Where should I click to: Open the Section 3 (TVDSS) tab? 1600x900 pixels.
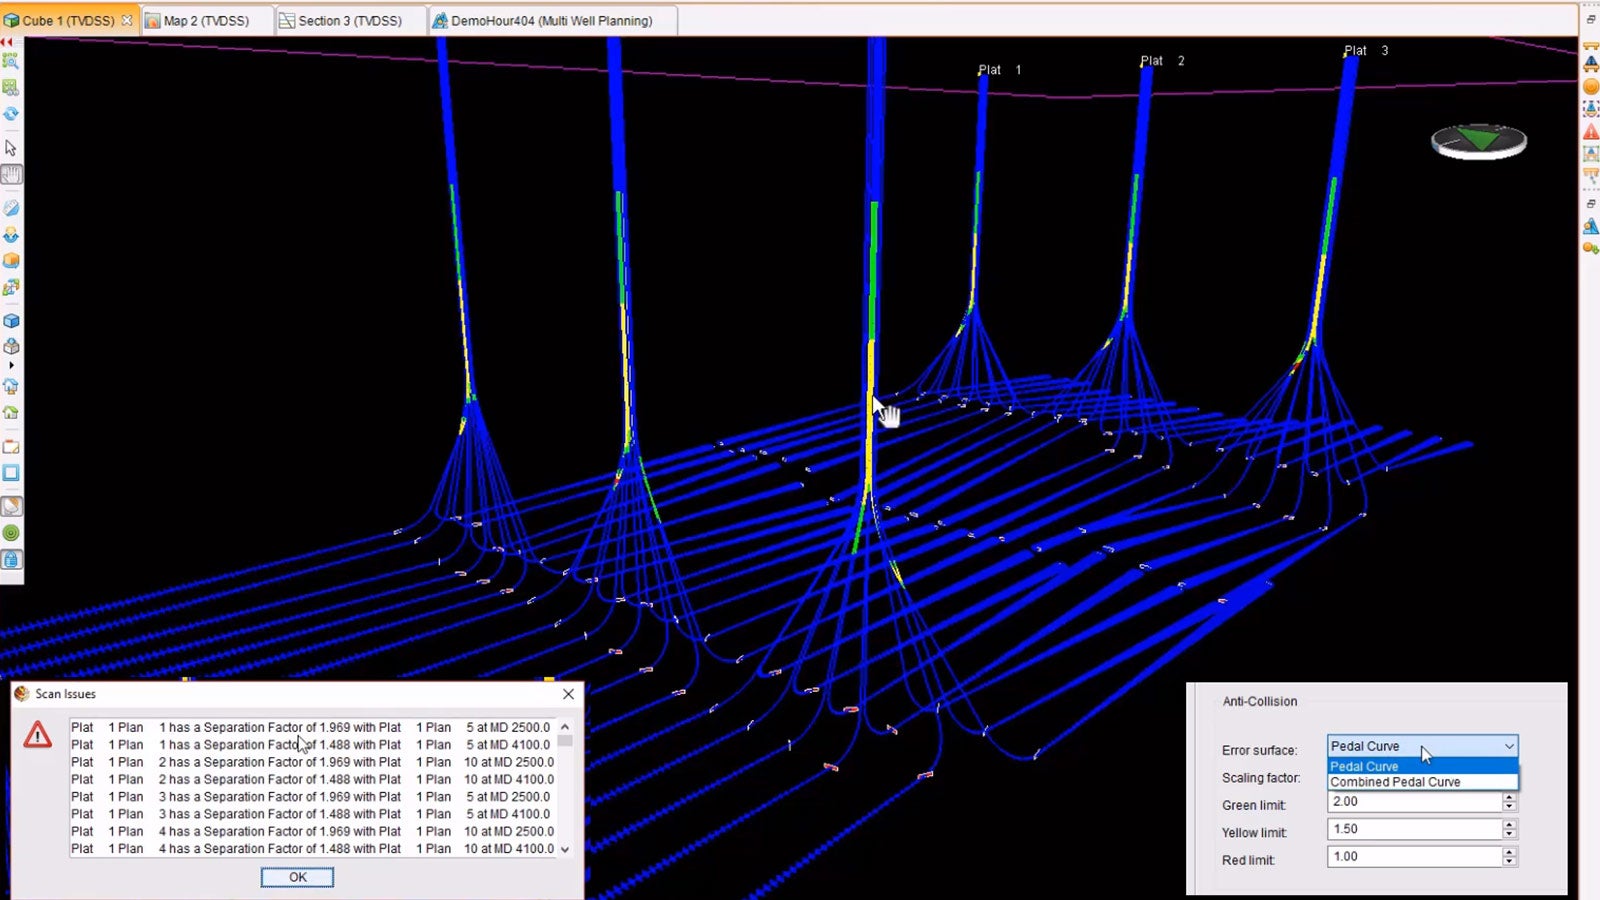click(350, 20)
